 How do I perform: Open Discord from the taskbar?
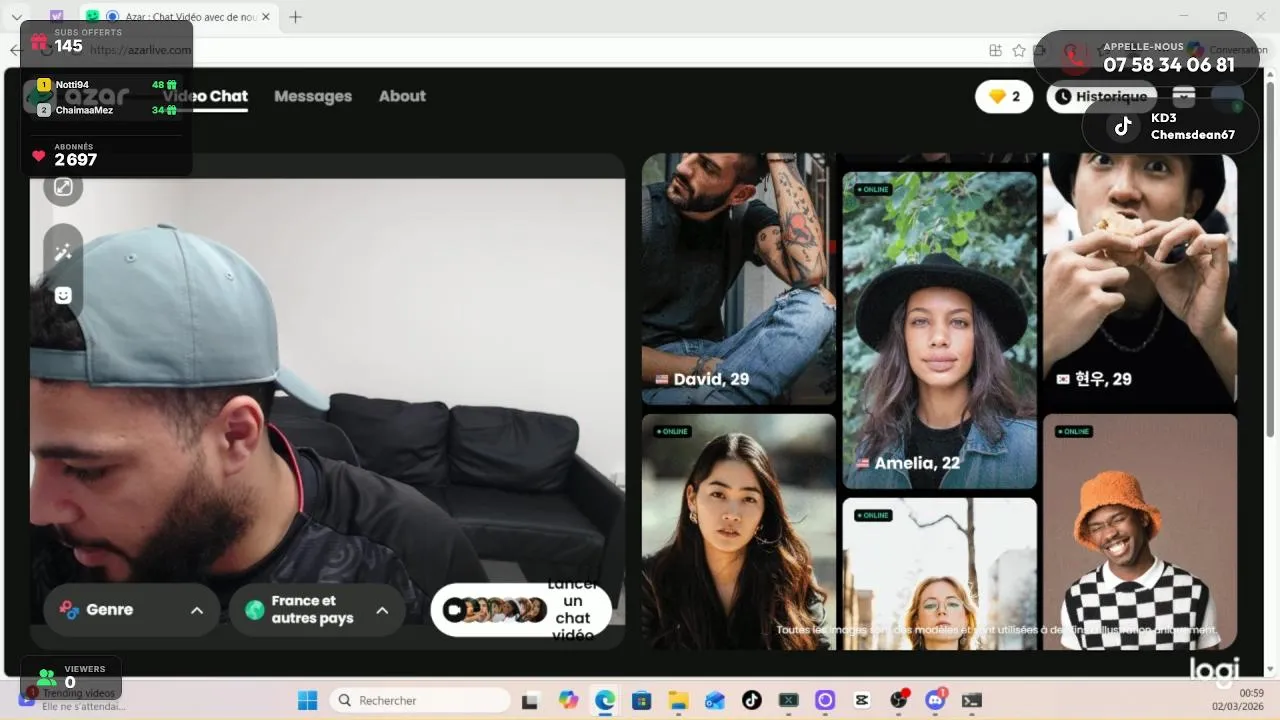pos(936,701)
